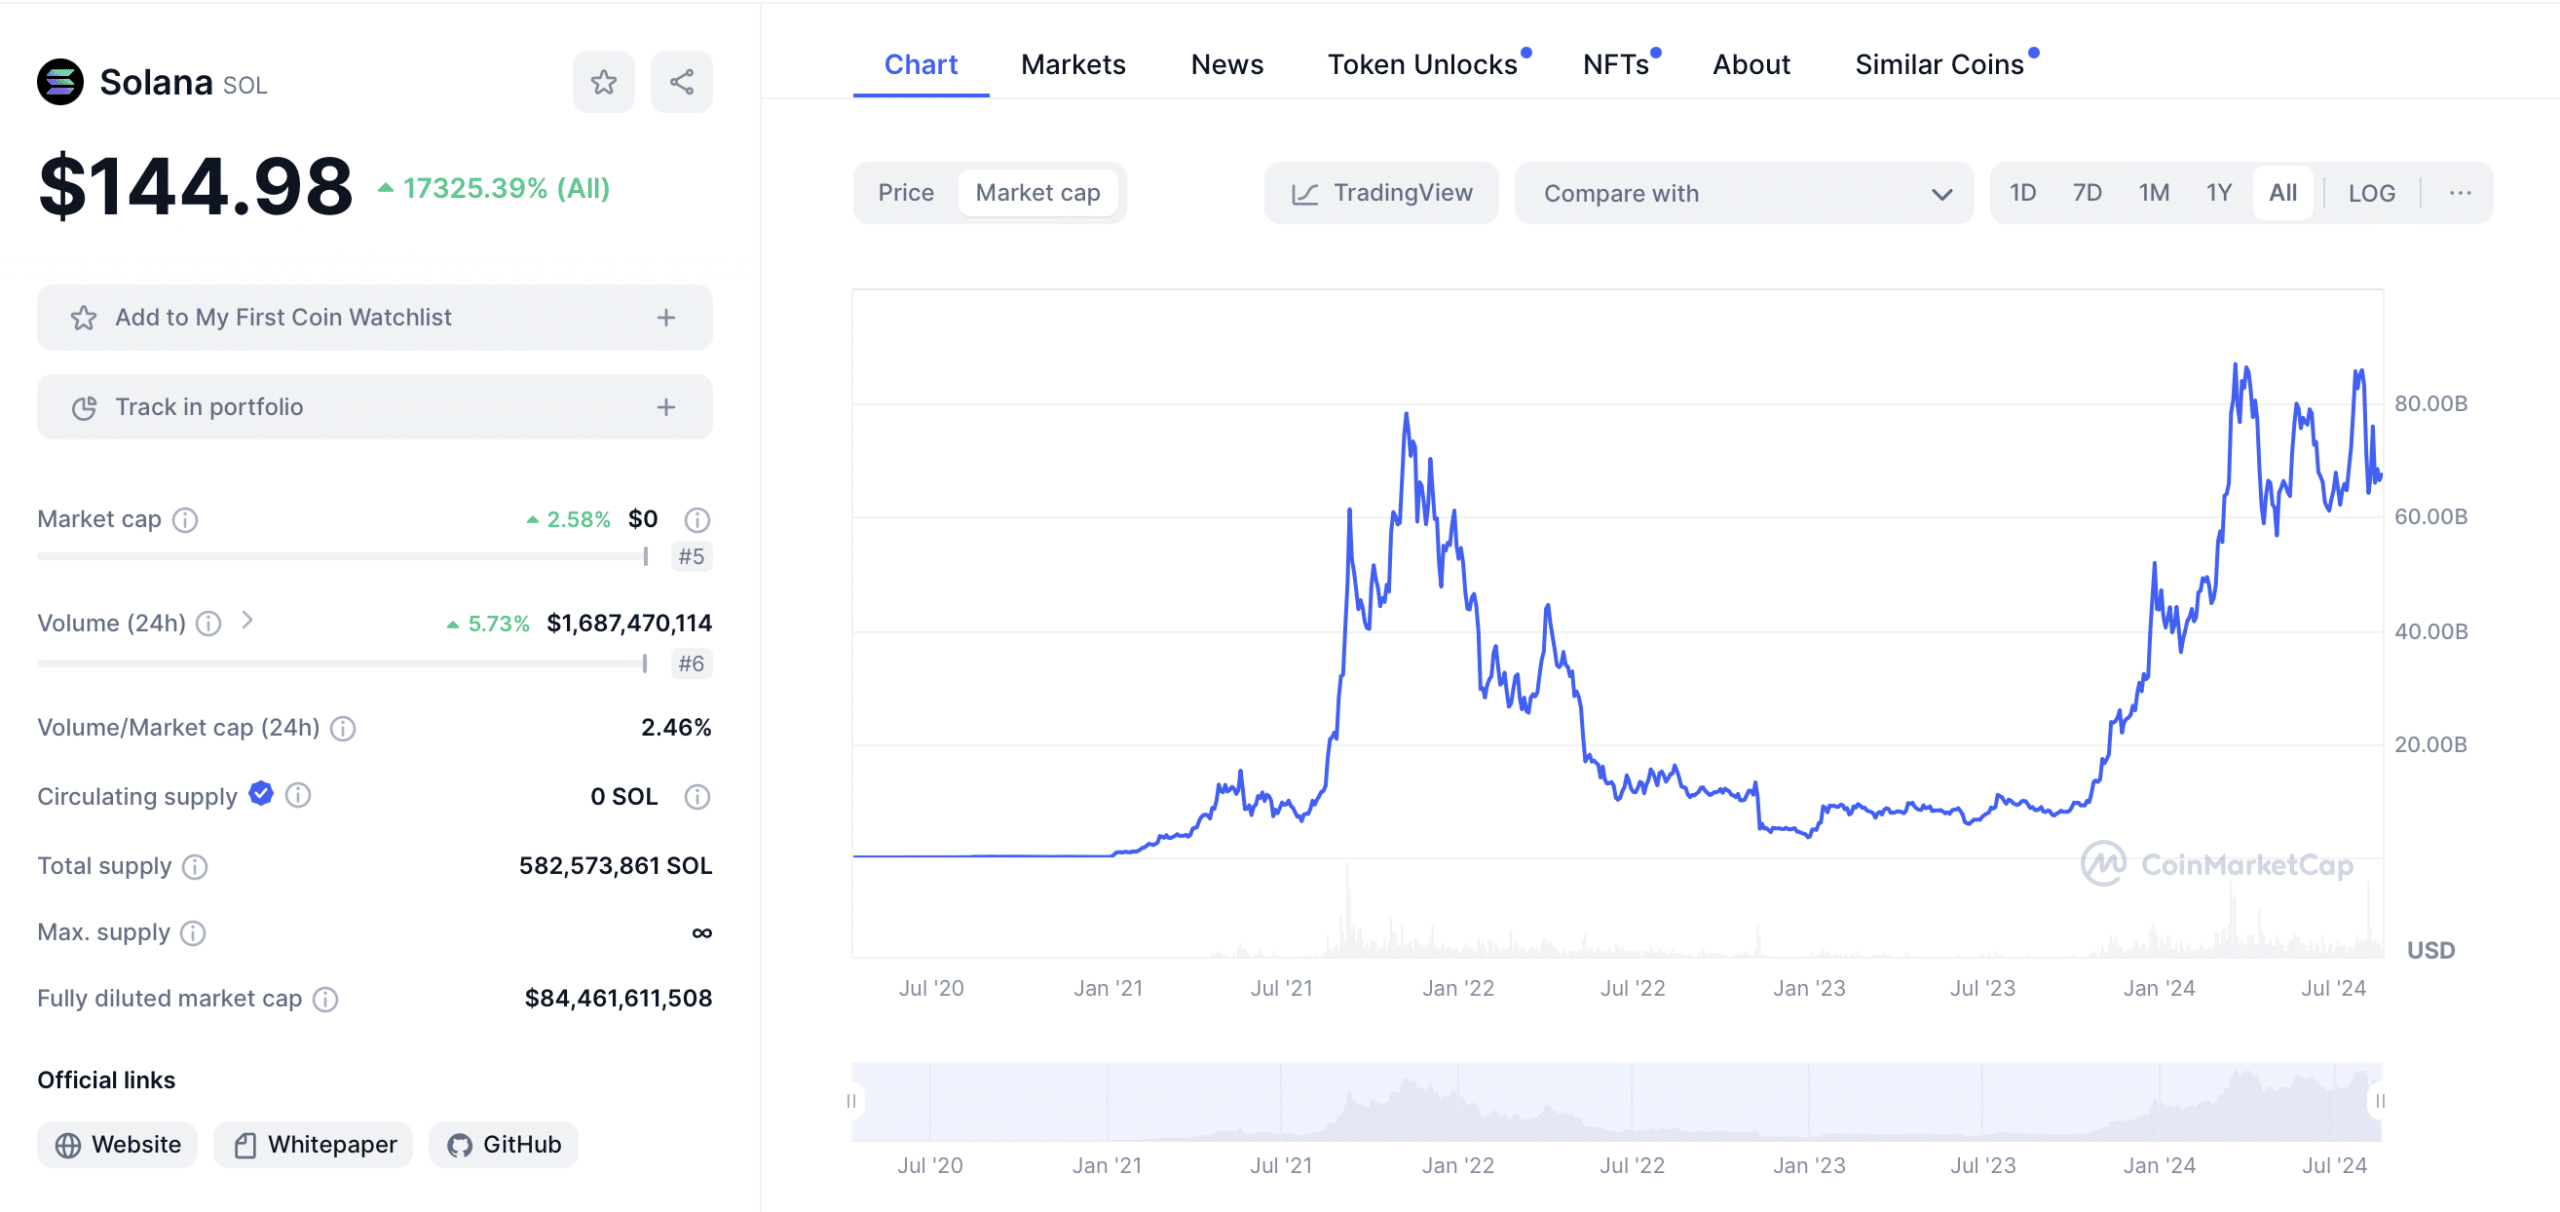Click left handle of chart range selector
The image size is (2560, 1212).
[x=851, y=1101]
